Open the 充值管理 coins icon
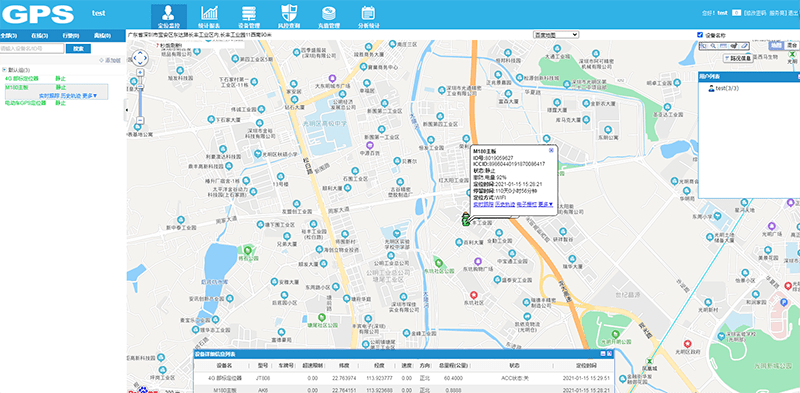 point(329,13)
